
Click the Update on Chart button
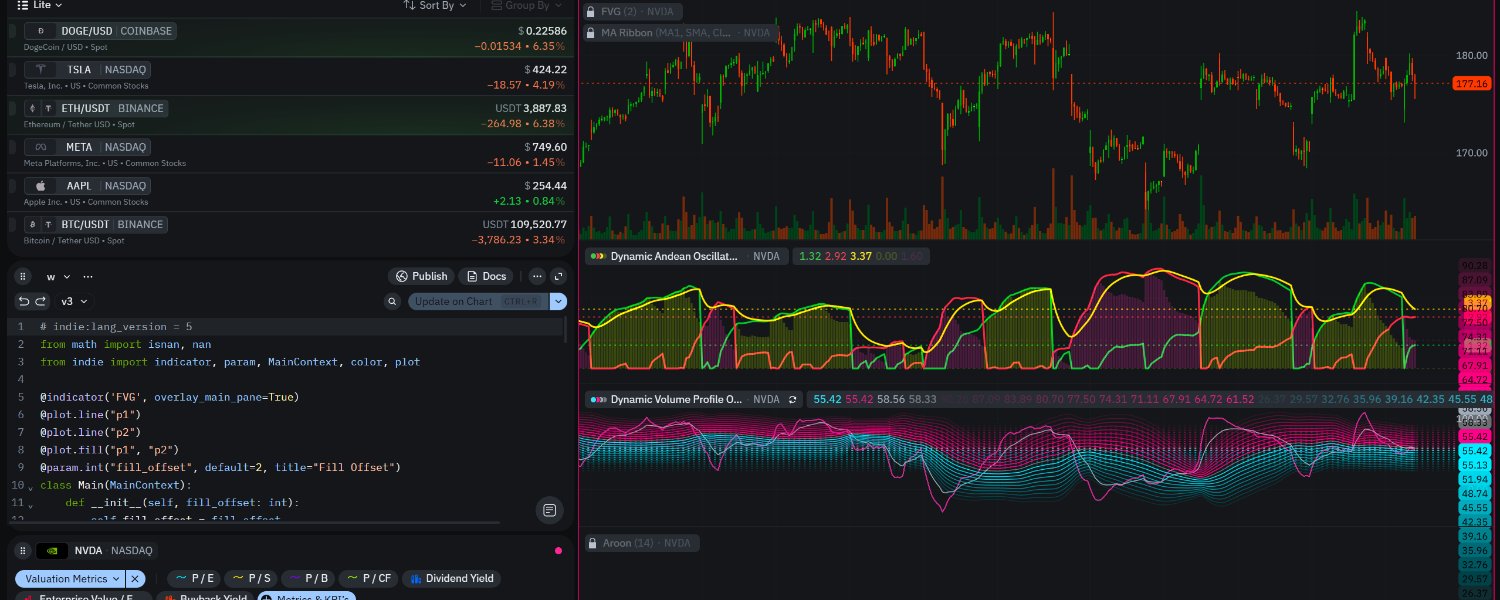tap(478, 301)
